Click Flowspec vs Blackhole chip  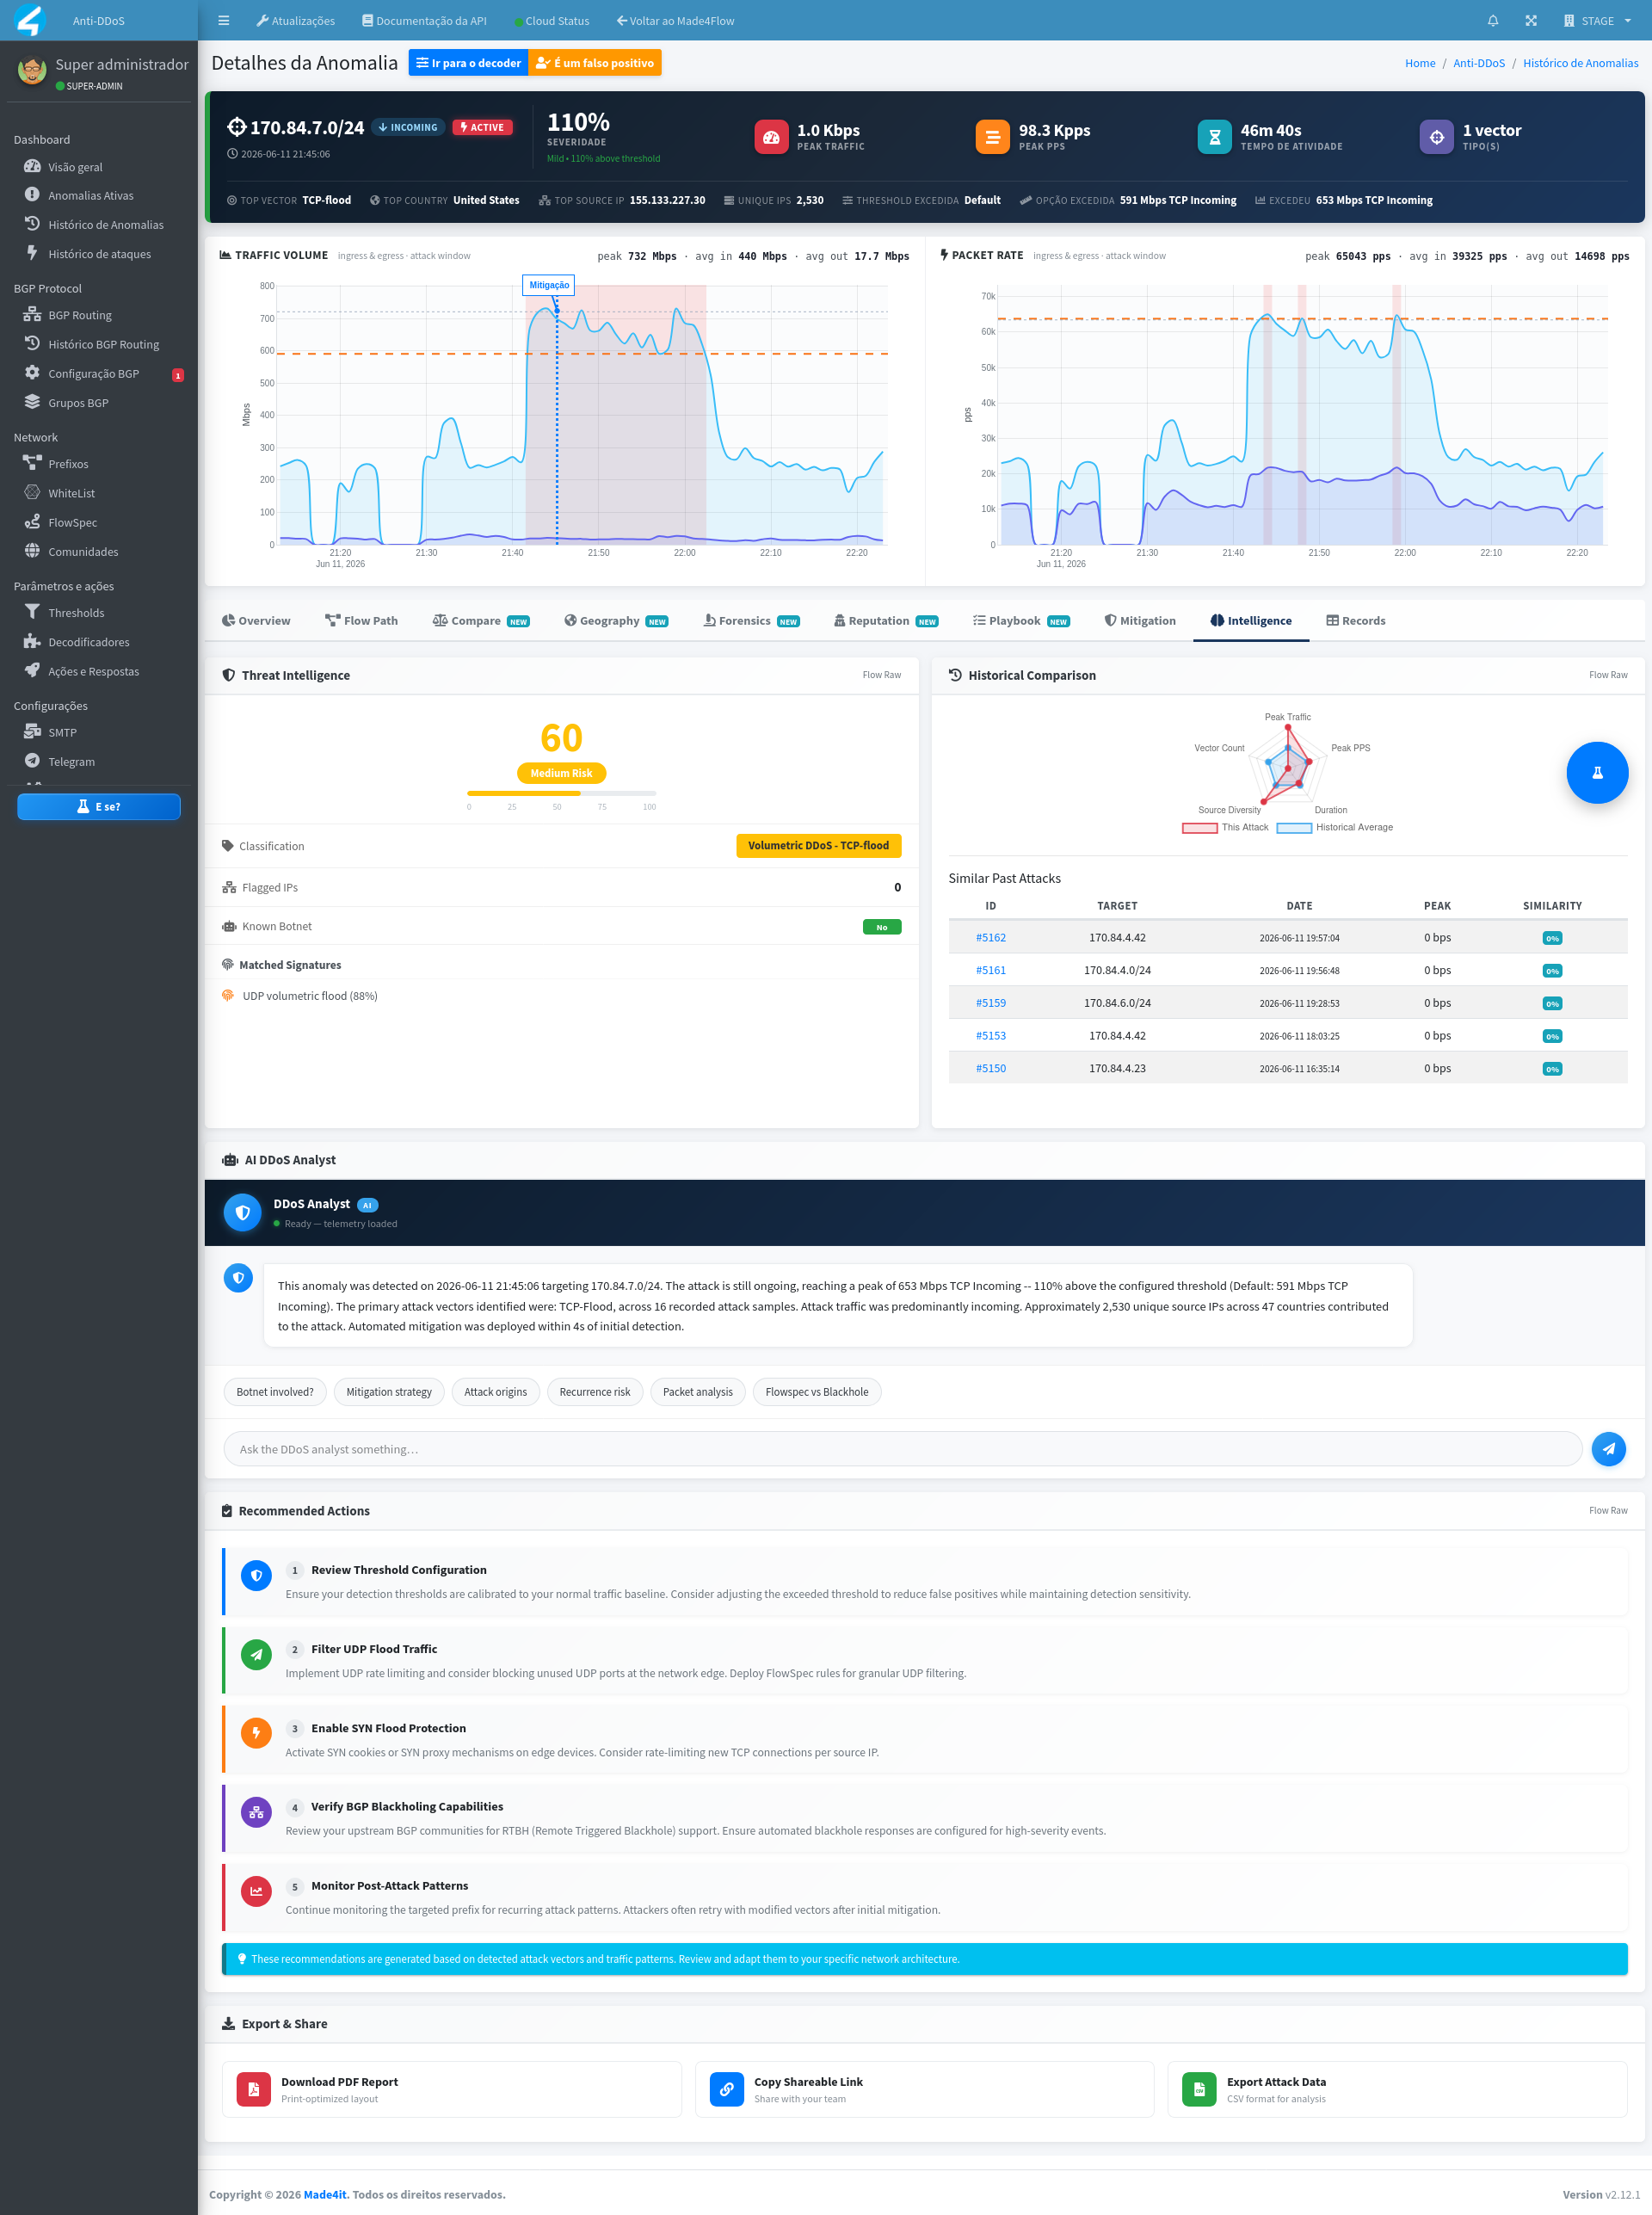click(817, 1391)
